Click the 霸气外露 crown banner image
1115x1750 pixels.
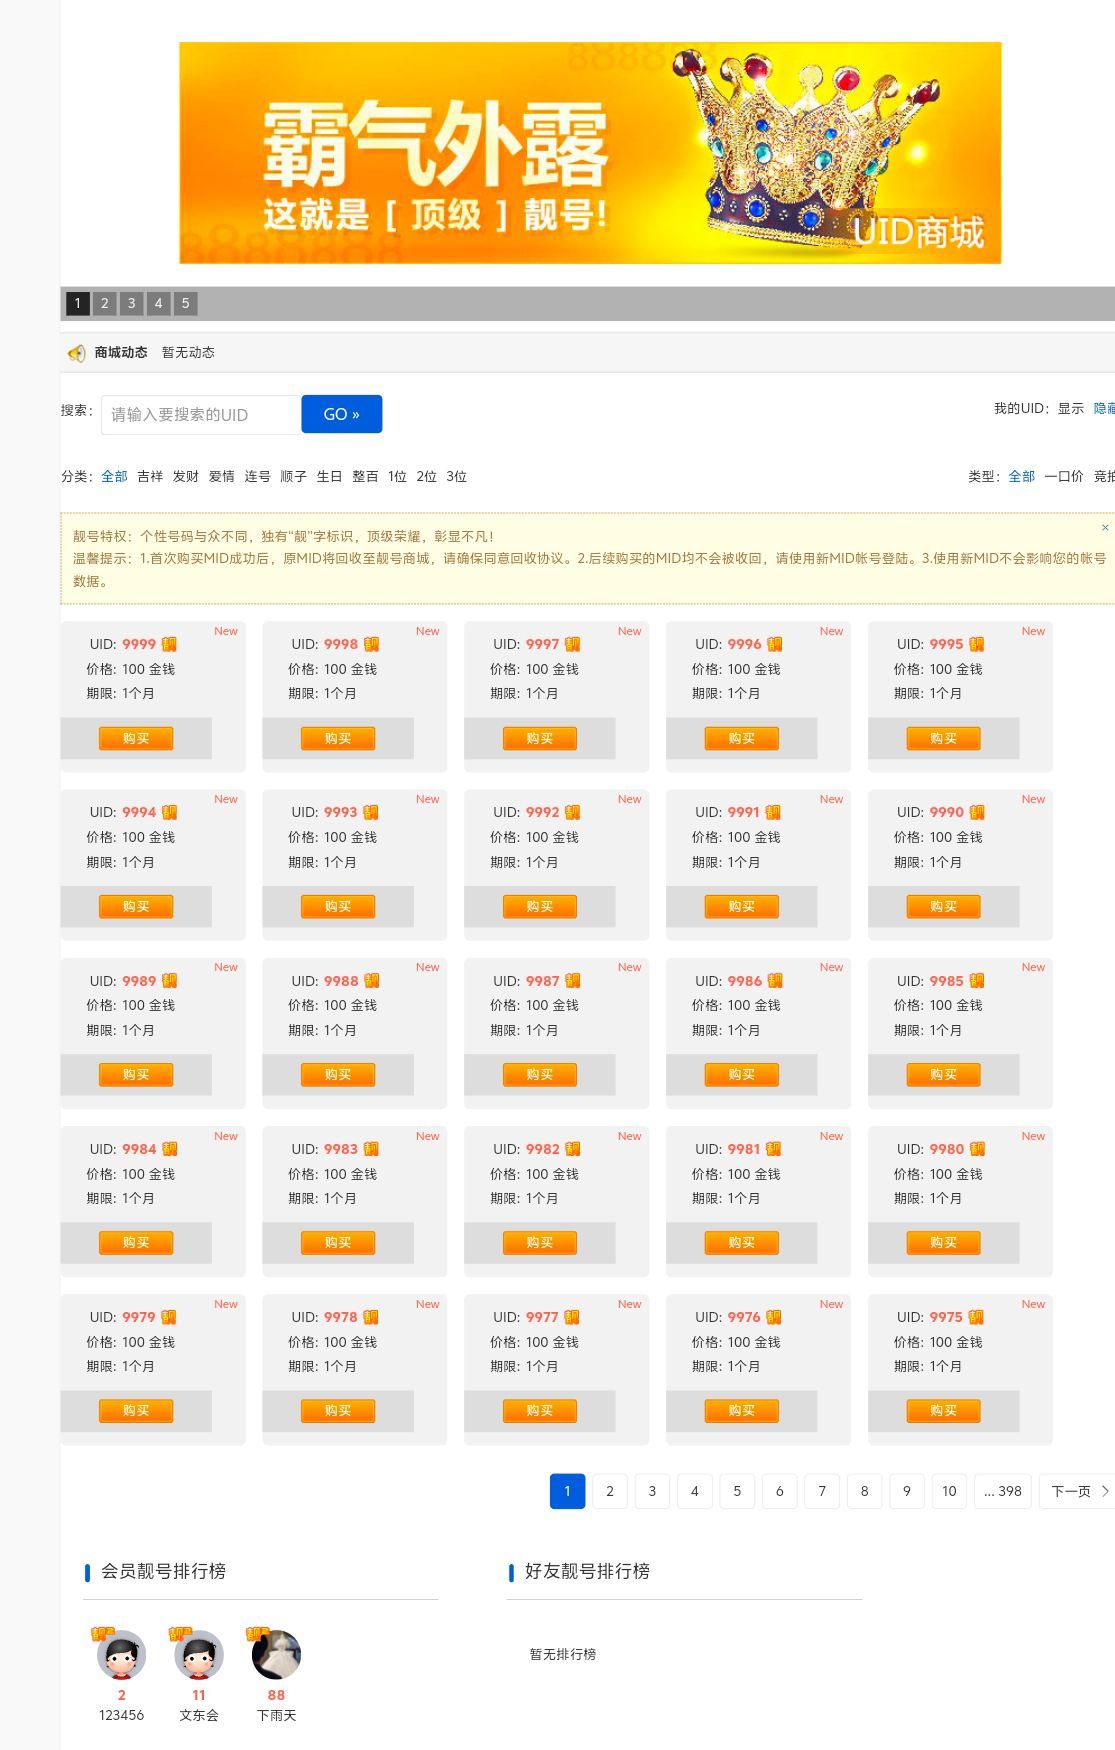590,153
